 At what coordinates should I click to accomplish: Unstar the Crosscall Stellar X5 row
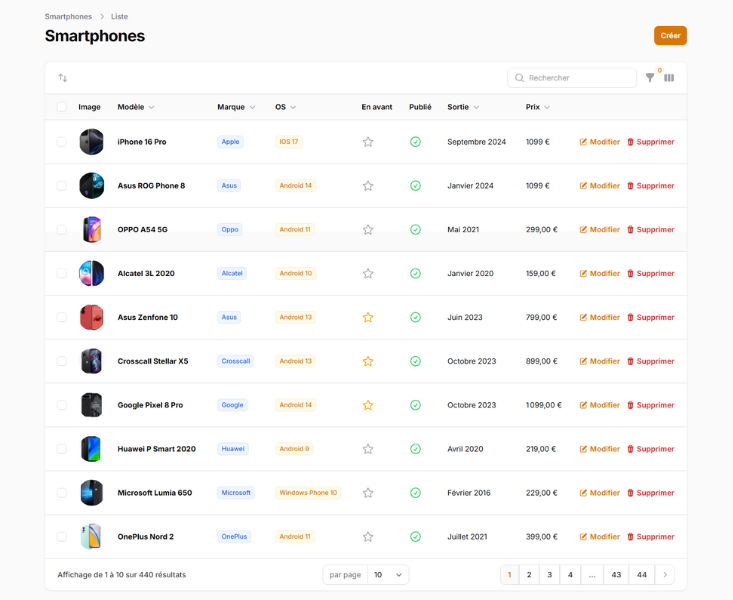click(x=368, y=361)
